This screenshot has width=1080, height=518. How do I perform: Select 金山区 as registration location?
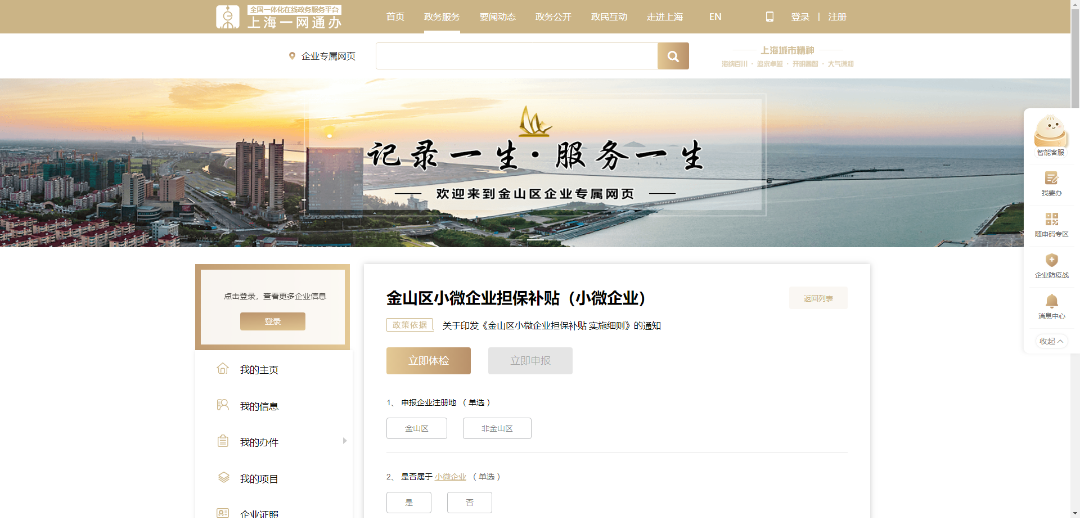416,428
